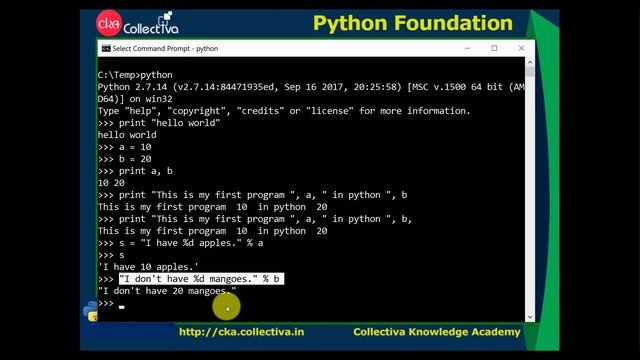Image resolution: width=640 pixels, height=360 pixels.
Task: Click the 'C:\Temp>python' line
Action: coord(135,75)
